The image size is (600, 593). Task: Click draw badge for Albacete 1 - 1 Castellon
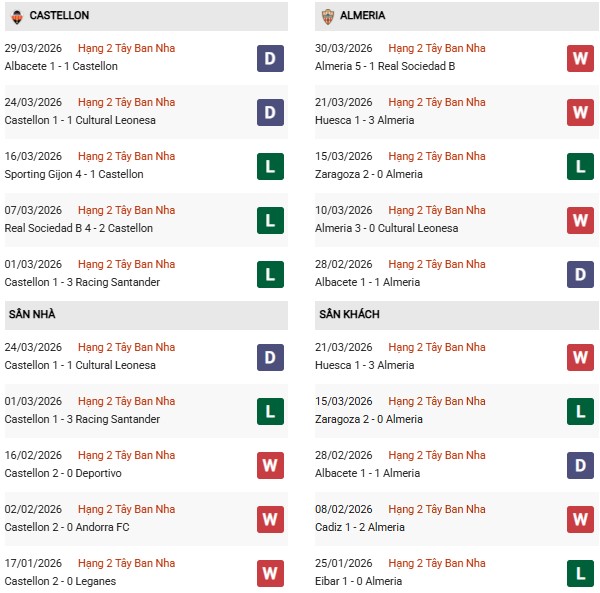pos(270,58)
